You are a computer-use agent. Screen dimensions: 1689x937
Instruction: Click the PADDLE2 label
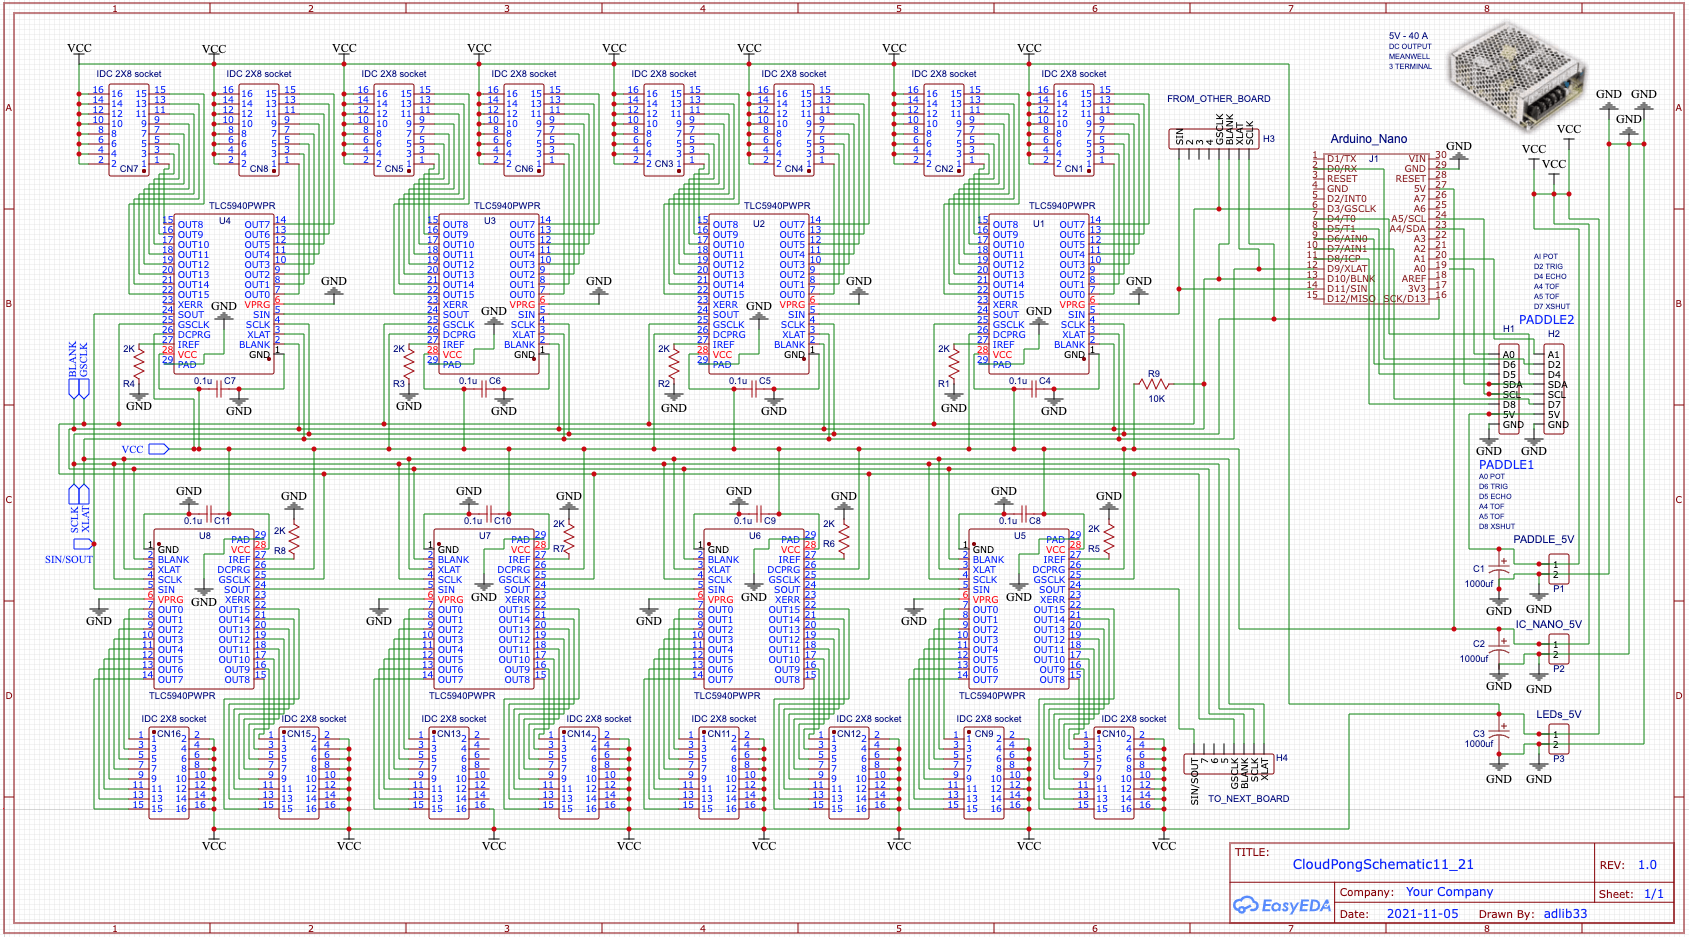(1546, 320)
